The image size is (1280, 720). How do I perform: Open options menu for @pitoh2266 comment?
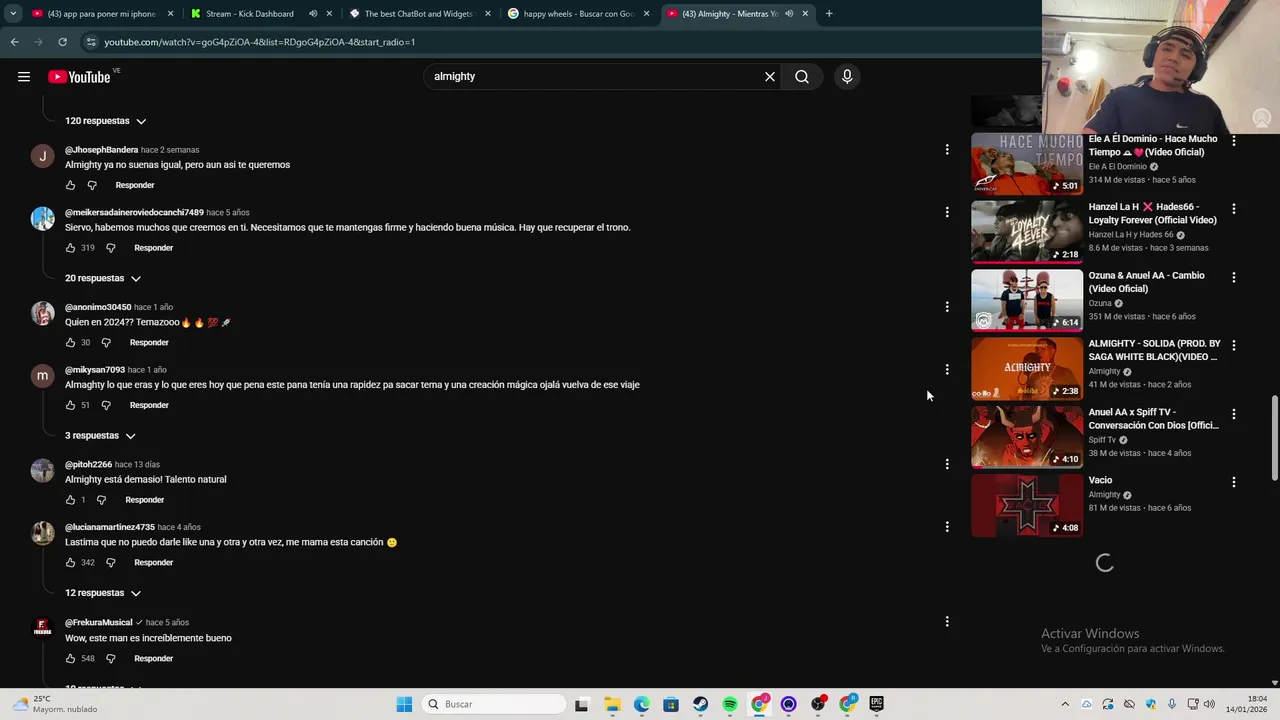coord(947,464)
